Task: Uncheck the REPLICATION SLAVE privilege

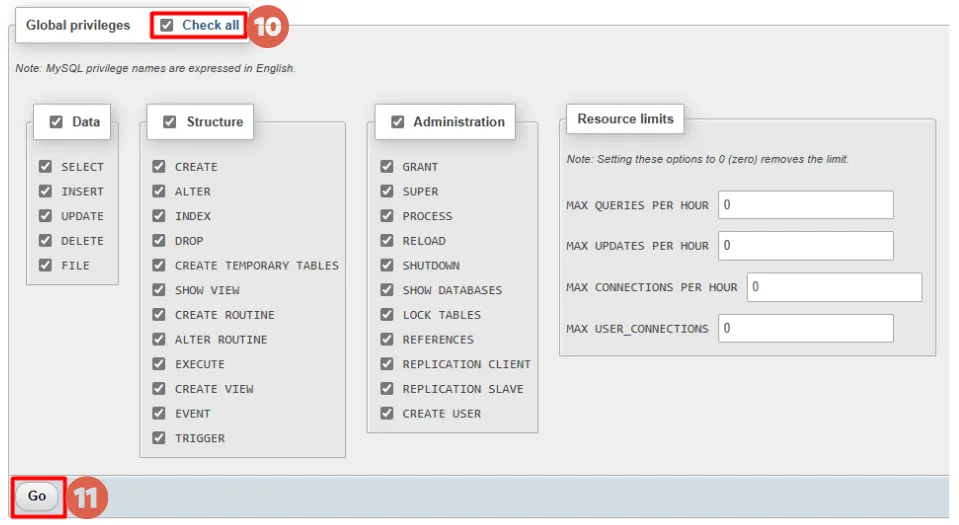Action: pos(387,389)
